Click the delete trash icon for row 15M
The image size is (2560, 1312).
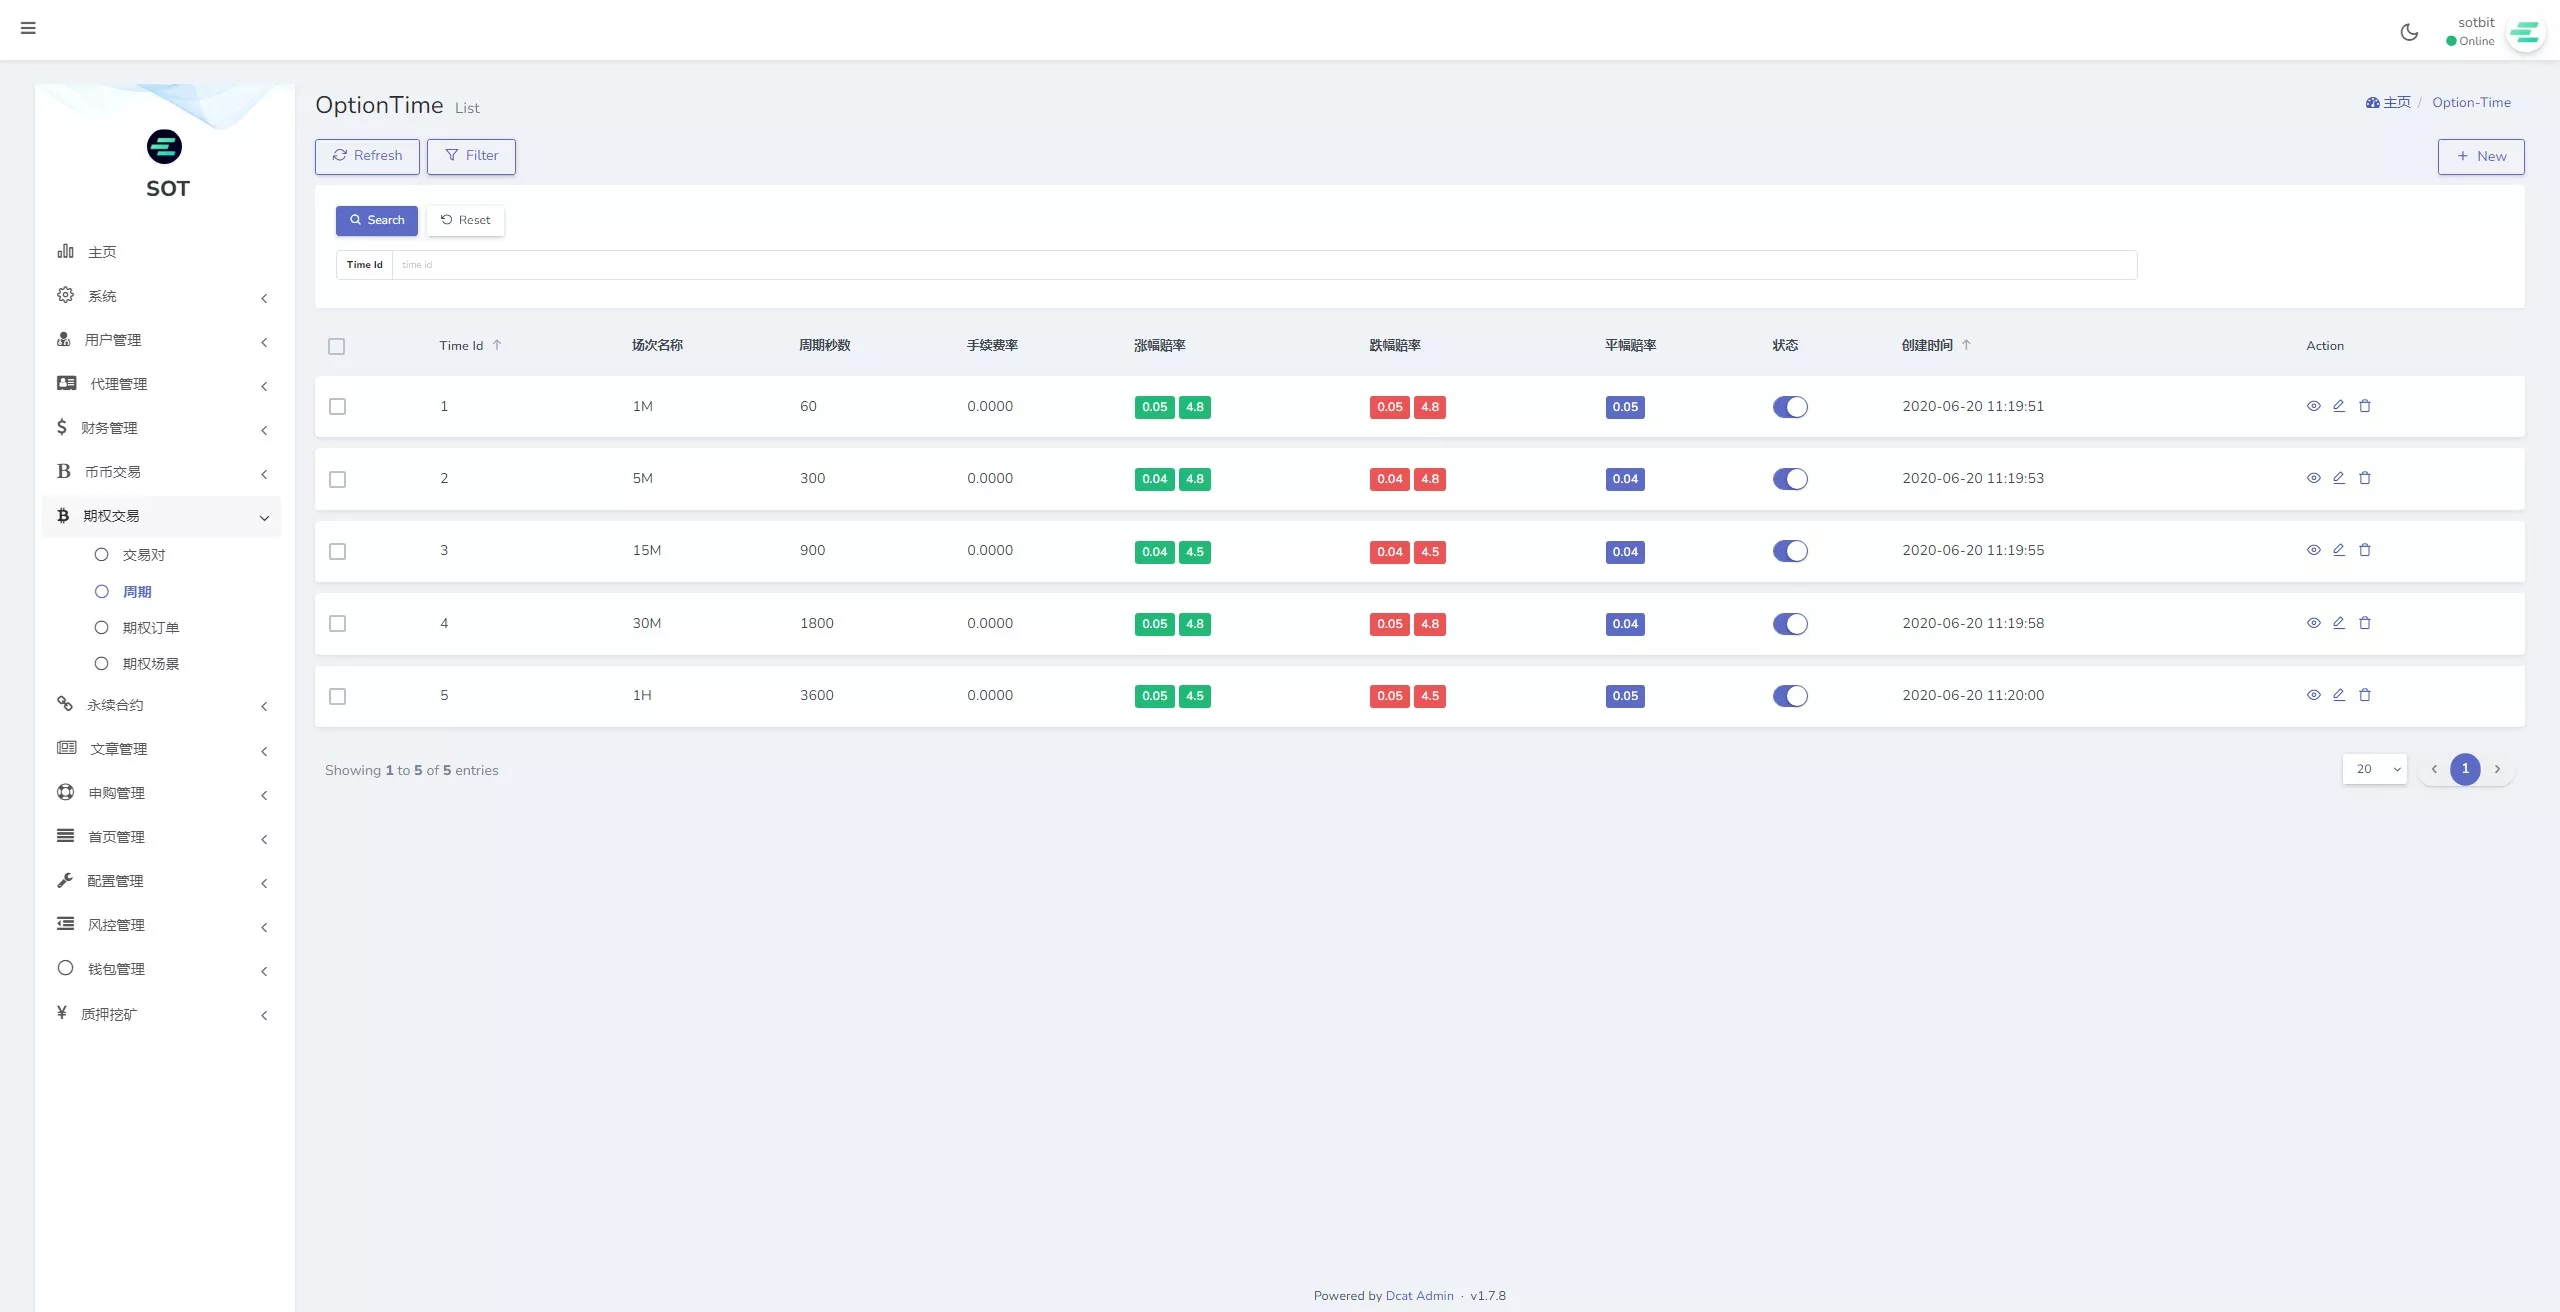pyautogui.click(x=2365, y=550)
